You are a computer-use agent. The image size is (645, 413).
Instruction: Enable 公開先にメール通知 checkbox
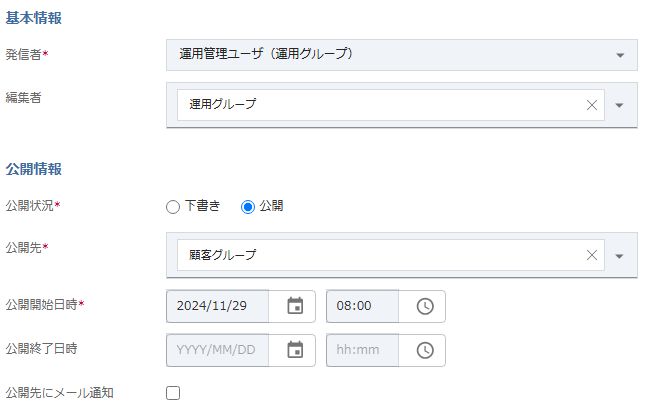coord(173,393)
